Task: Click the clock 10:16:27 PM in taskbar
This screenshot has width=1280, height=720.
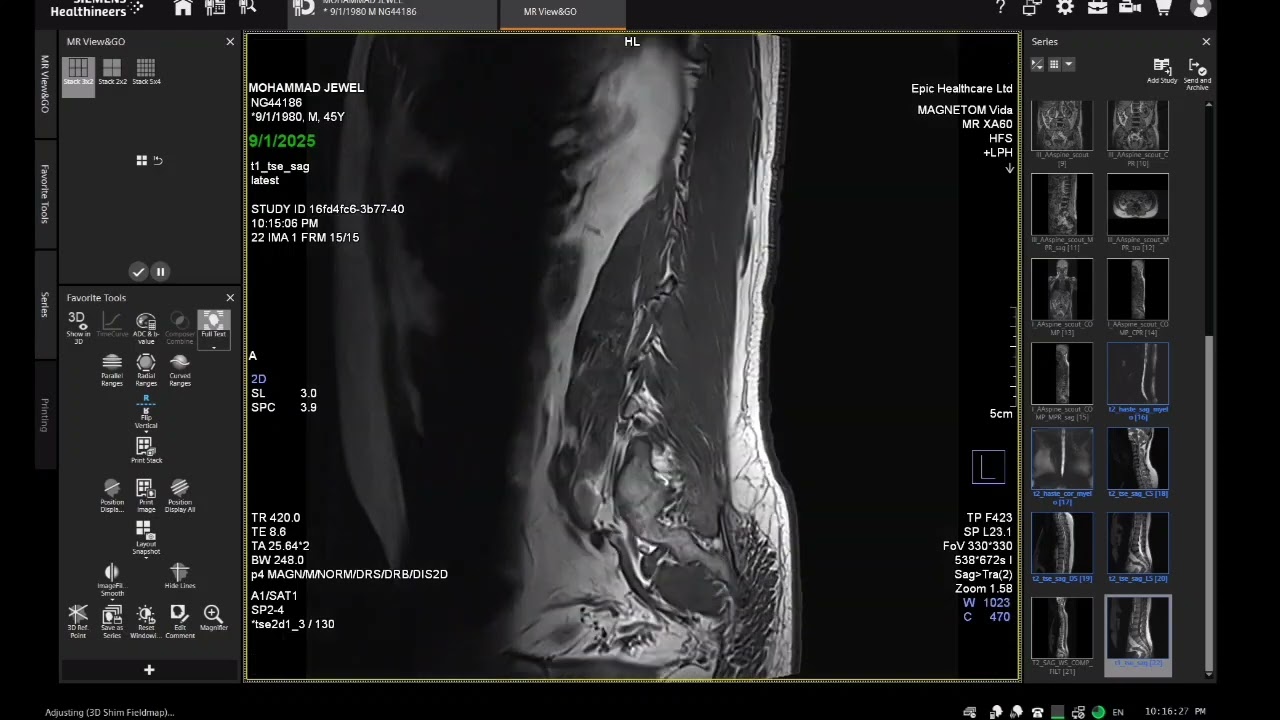Action: tap(1175, 712)
